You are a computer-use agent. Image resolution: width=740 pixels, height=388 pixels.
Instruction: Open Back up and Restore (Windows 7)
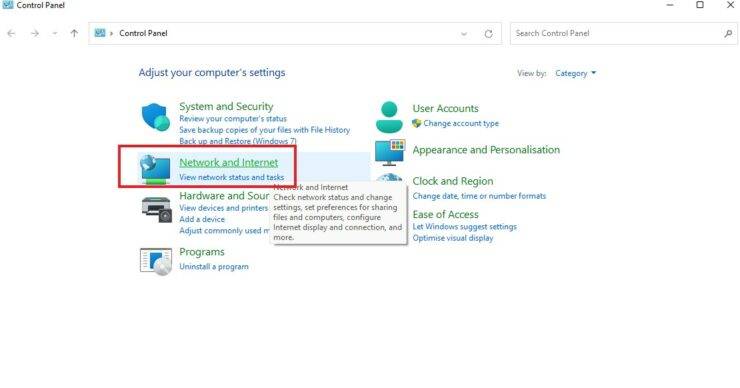238,141
